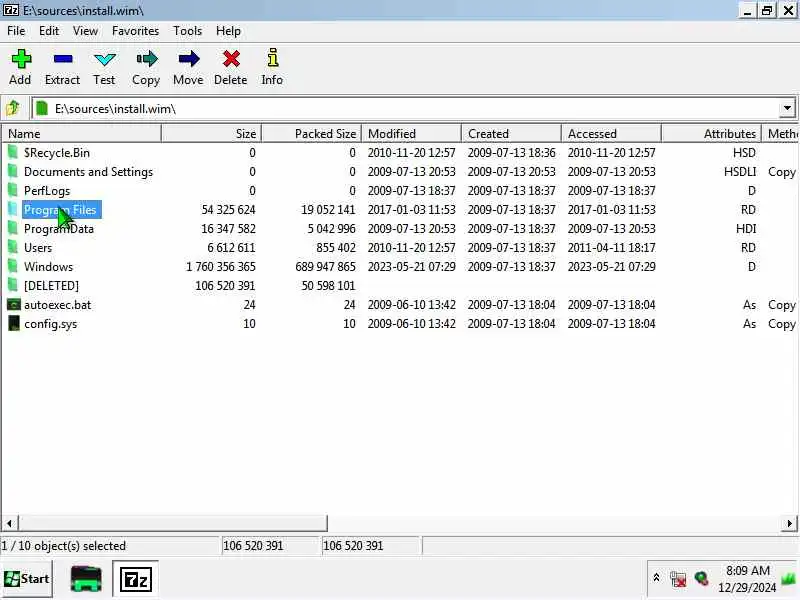Click the green Add plus icon

click(21, 59)
